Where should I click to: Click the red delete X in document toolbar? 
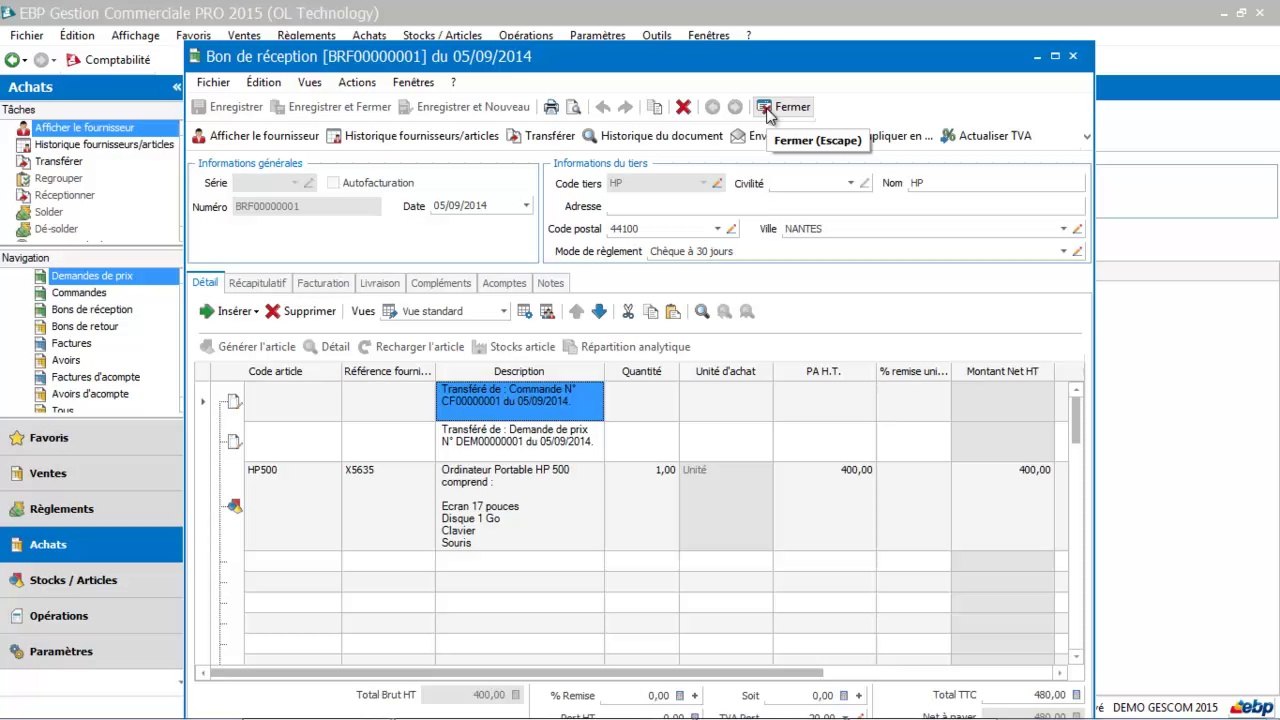tap(683, 107)
